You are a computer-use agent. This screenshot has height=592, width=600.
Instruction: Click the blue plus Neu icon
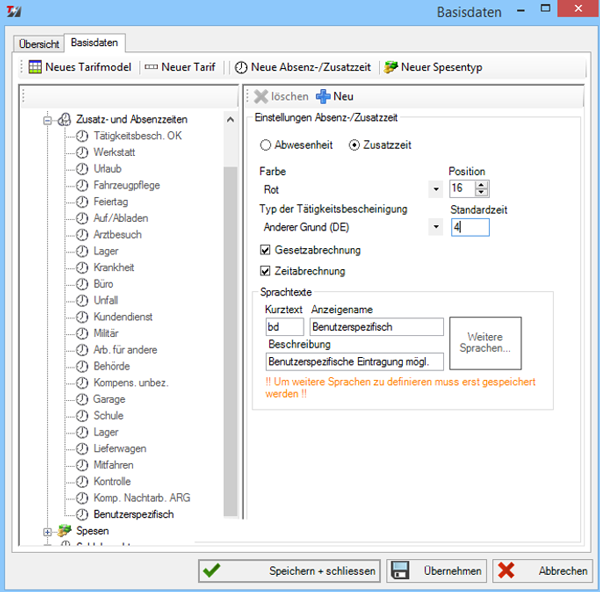click(x=322, y=97)
